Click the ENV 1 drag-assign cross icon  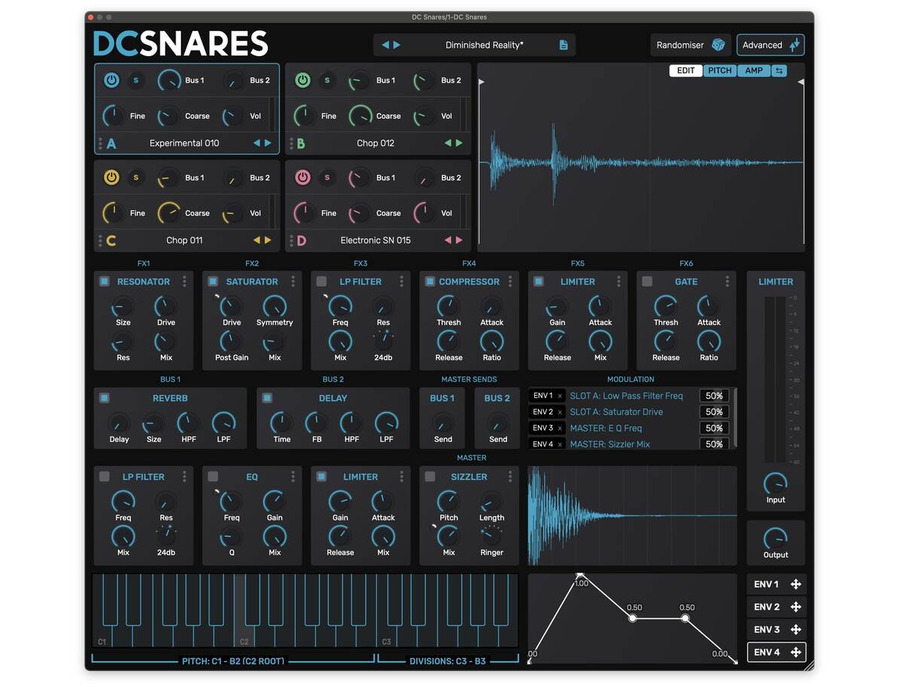(796, 584)
